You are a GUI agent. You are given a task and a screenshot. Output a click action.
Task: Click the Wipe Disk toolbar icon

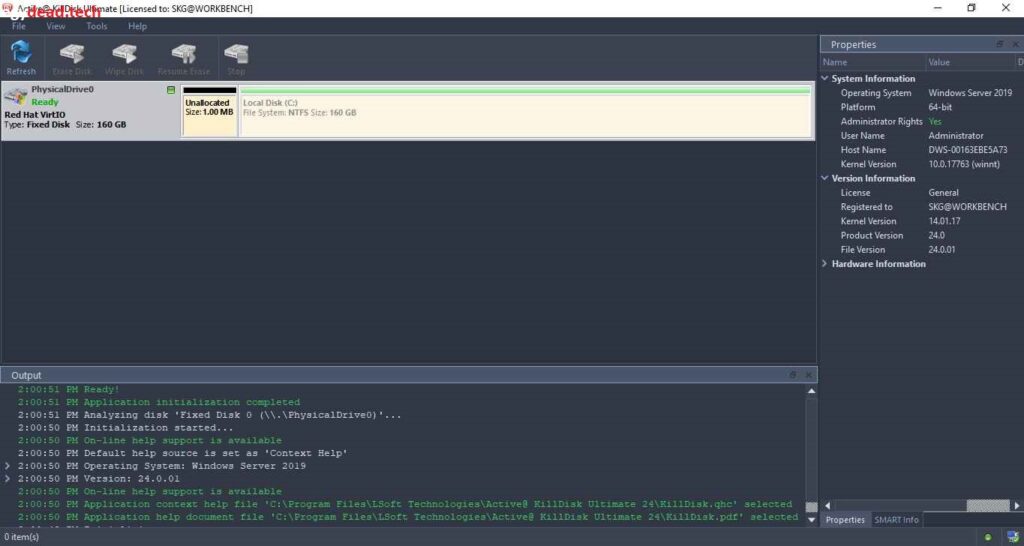coord(124,57)
